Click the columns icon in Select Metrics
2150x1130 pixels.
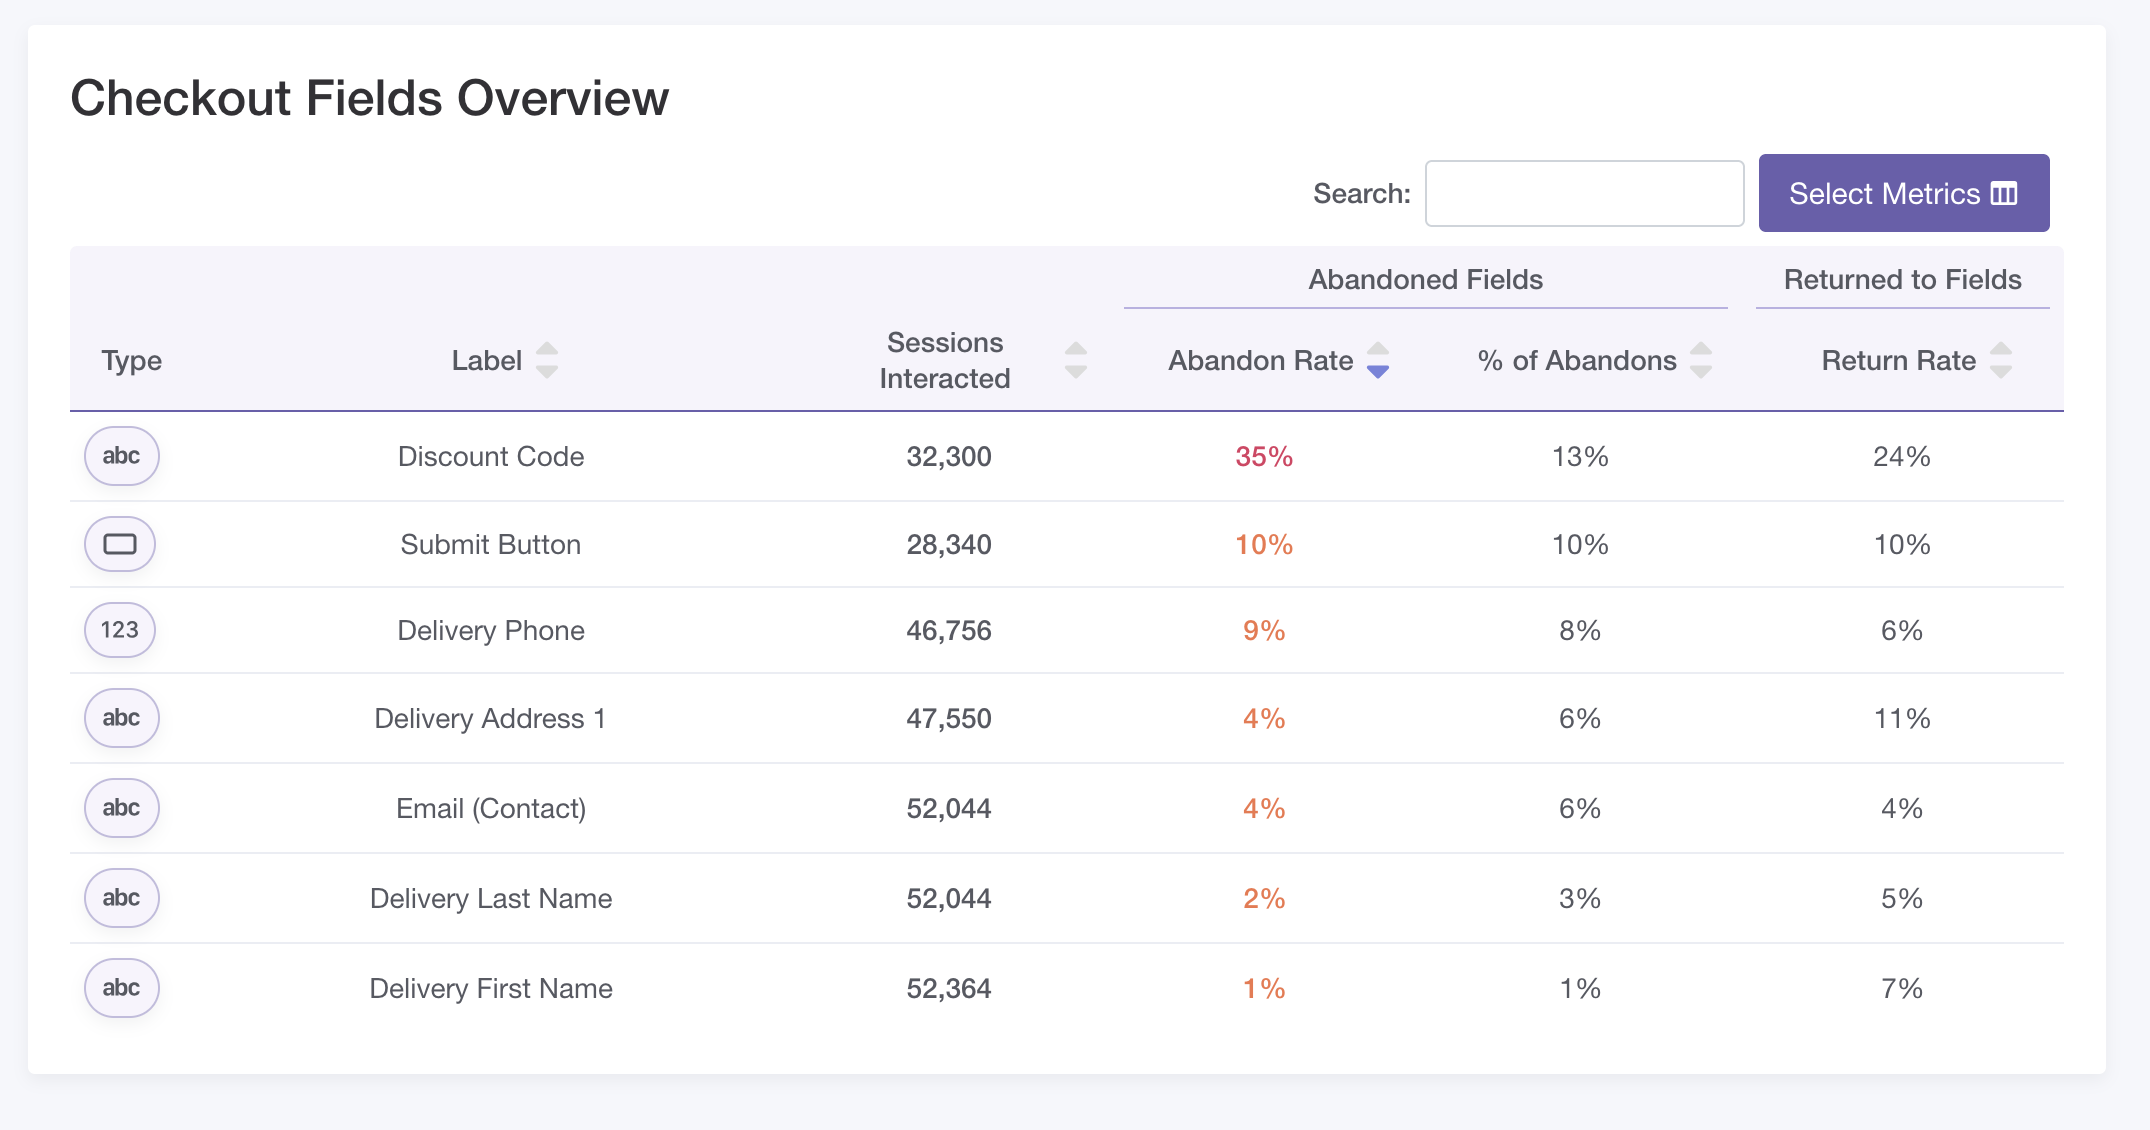pos(2004,193)
